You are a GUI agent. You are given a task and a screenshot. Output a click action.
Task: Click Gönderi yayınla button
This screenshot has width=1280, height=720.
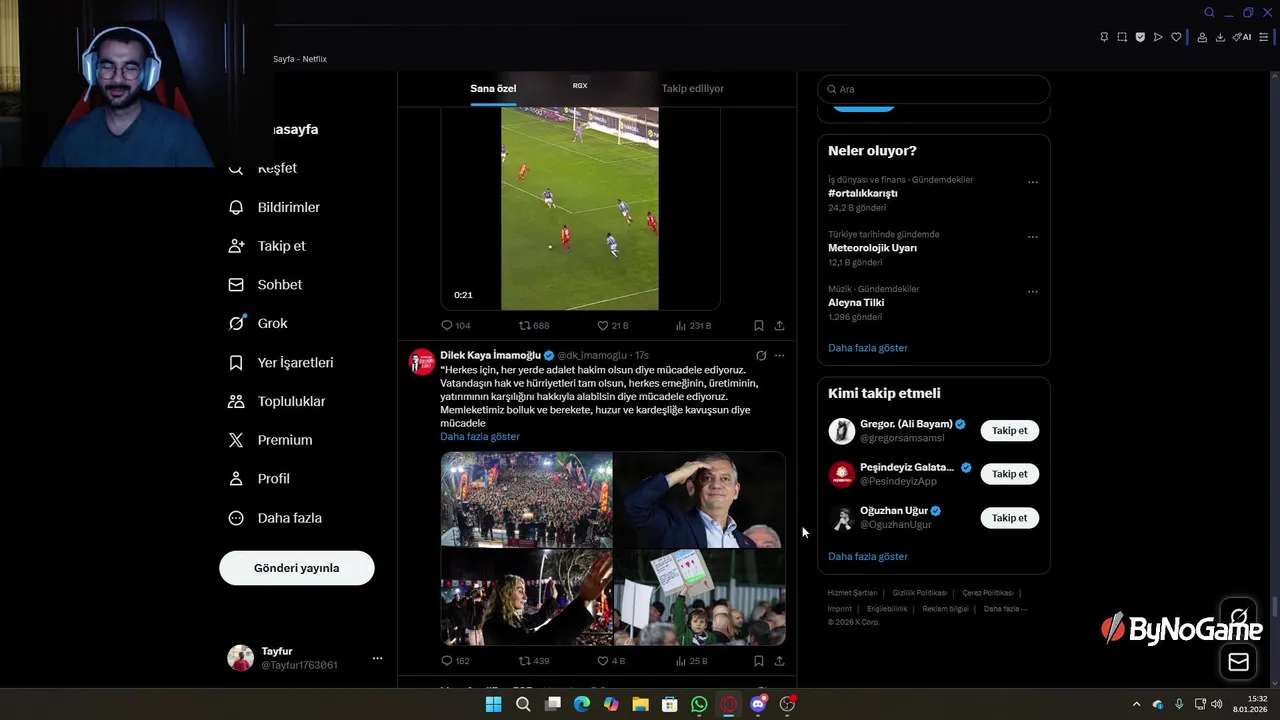tap(297, 568)
